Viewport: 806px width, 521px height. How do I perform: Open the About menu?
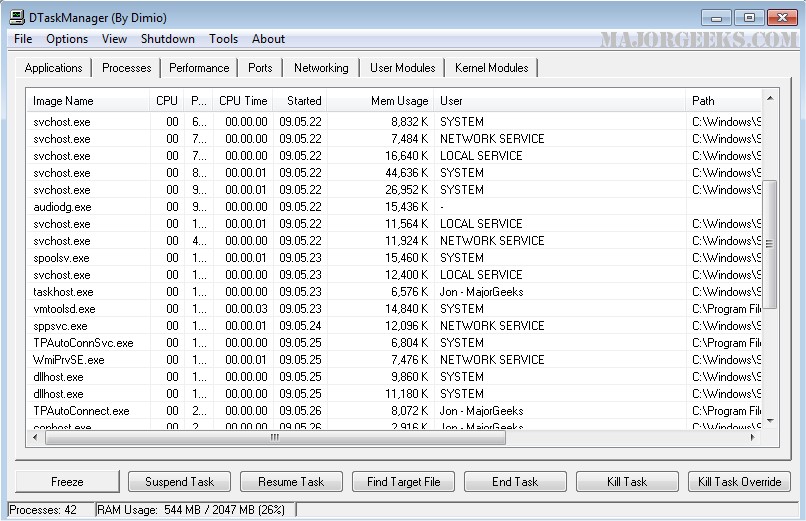[268, 39]
